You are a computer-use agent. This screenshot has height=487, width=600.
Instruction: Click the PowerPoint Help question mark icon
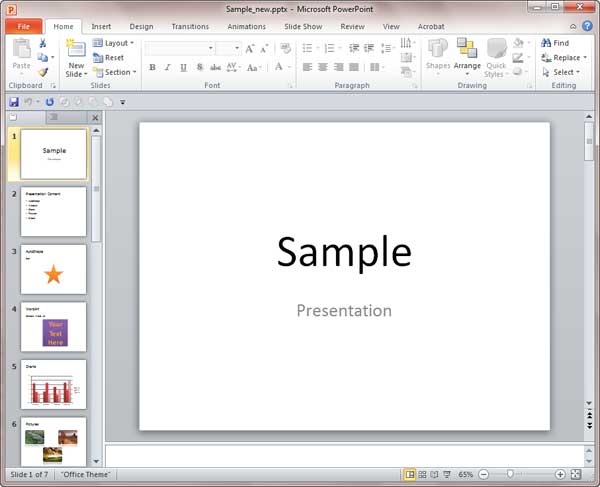click(x=587, y=26)
